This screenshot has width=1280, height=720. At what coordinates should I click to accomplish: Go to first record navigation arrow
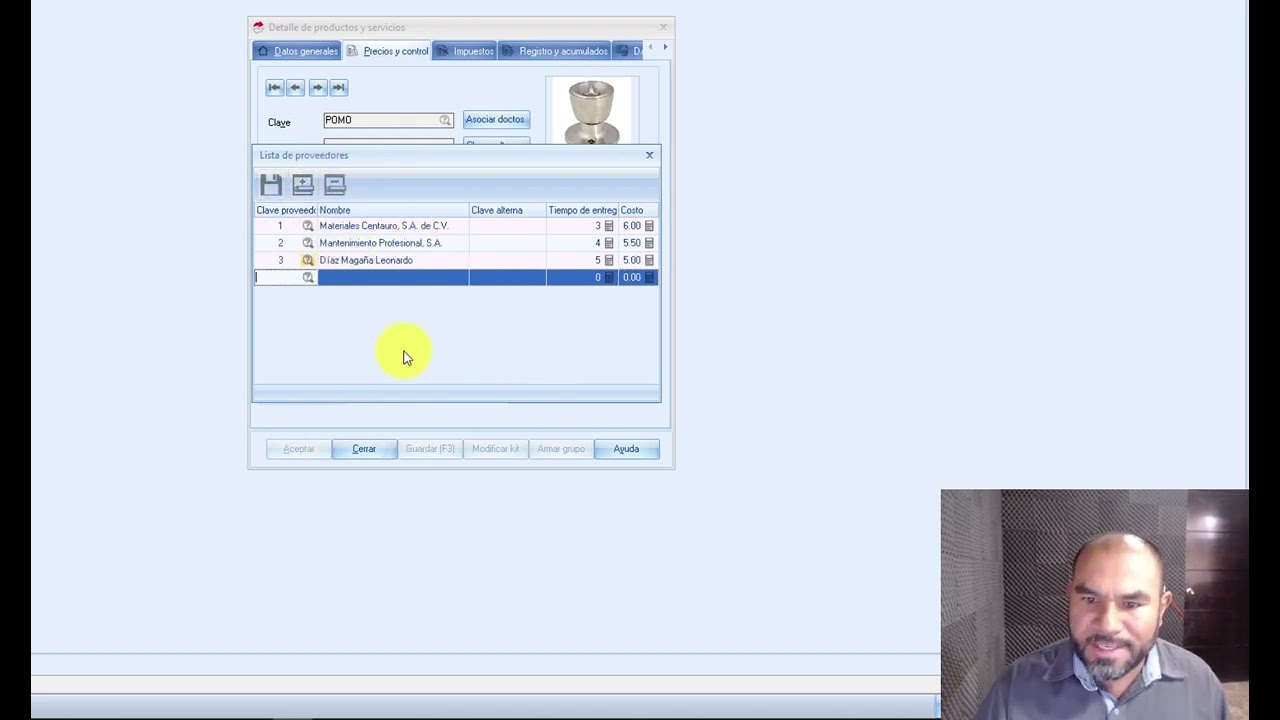click(x=274, y=88)
